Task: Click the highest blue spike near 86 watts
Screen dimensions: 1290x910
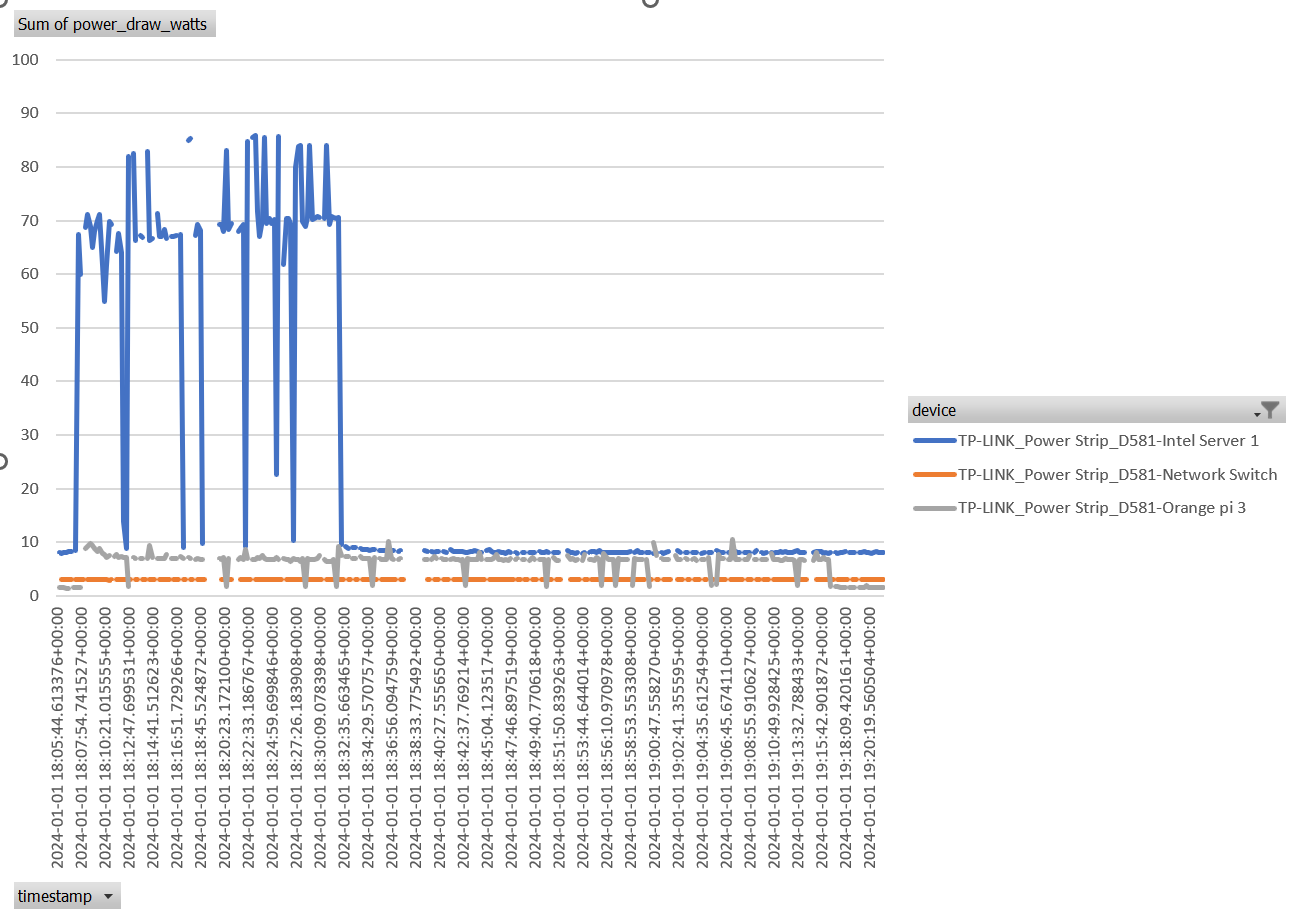Action: 256,135
